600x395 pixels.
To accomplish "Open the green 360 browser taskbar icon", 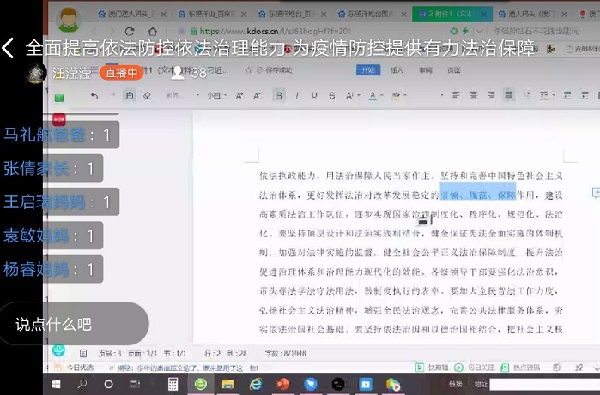I will tap(201, 384).
